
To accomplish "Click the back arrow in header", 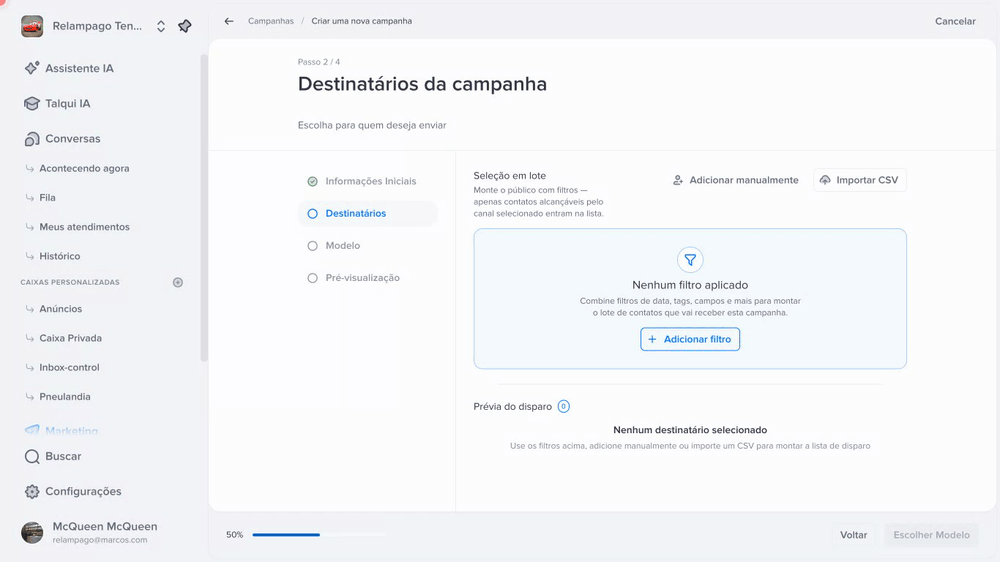I will click(229, 21).
